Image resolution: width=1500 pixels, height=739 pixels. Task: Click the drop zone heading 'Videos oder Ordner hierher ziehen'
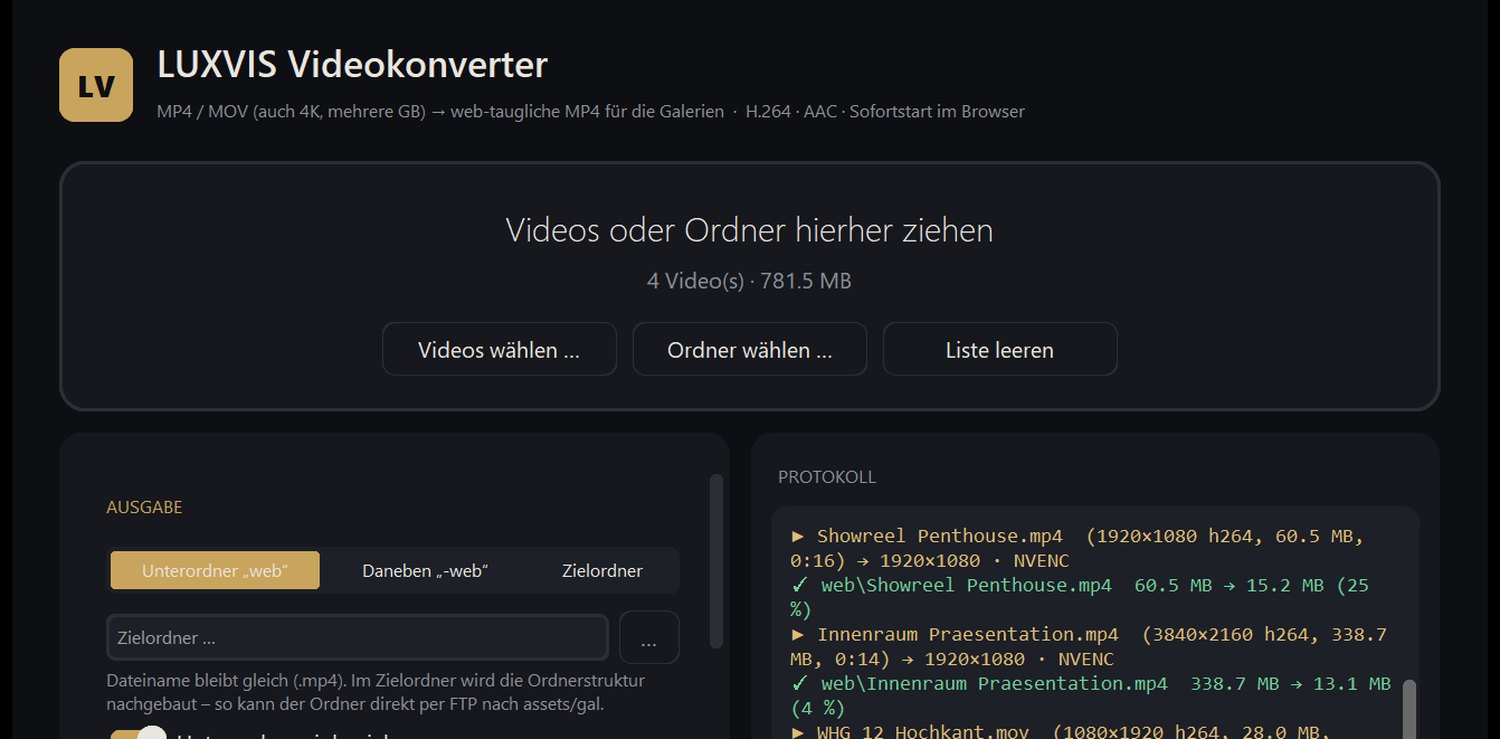click(750, 230)
